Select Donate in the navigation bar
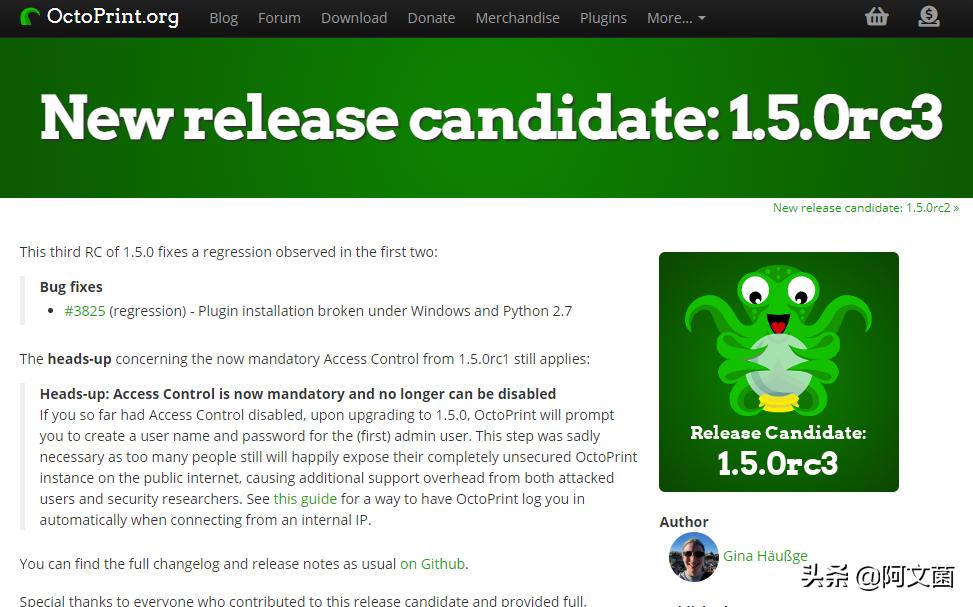The image size is (973, 607). 431,19
